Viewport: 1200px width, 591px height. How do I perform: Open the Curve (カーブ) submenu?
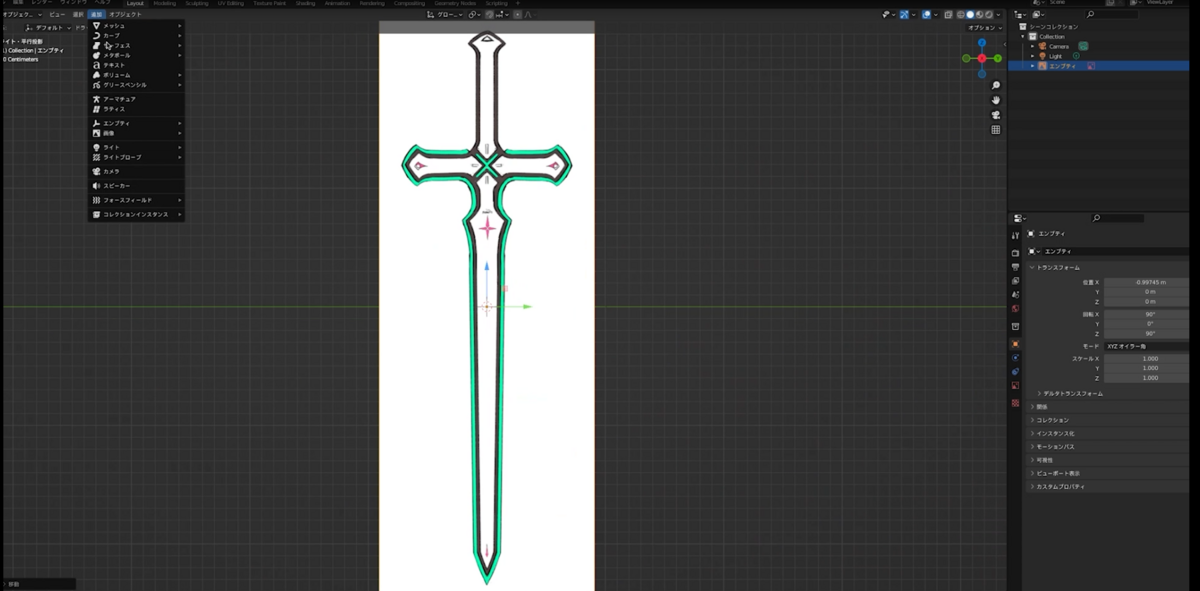click(136, 35)
